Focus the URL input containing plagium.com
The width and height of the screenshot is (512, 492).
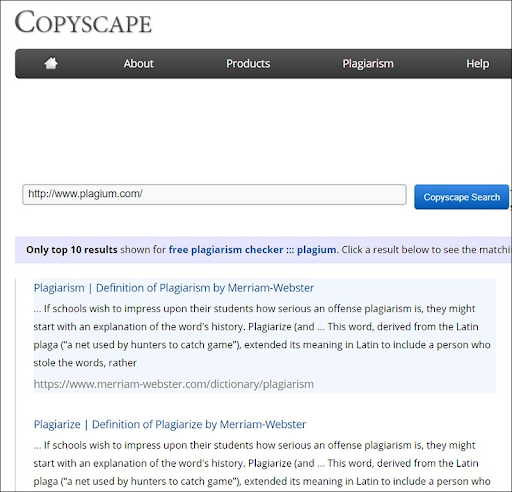[x=214, y=194]
